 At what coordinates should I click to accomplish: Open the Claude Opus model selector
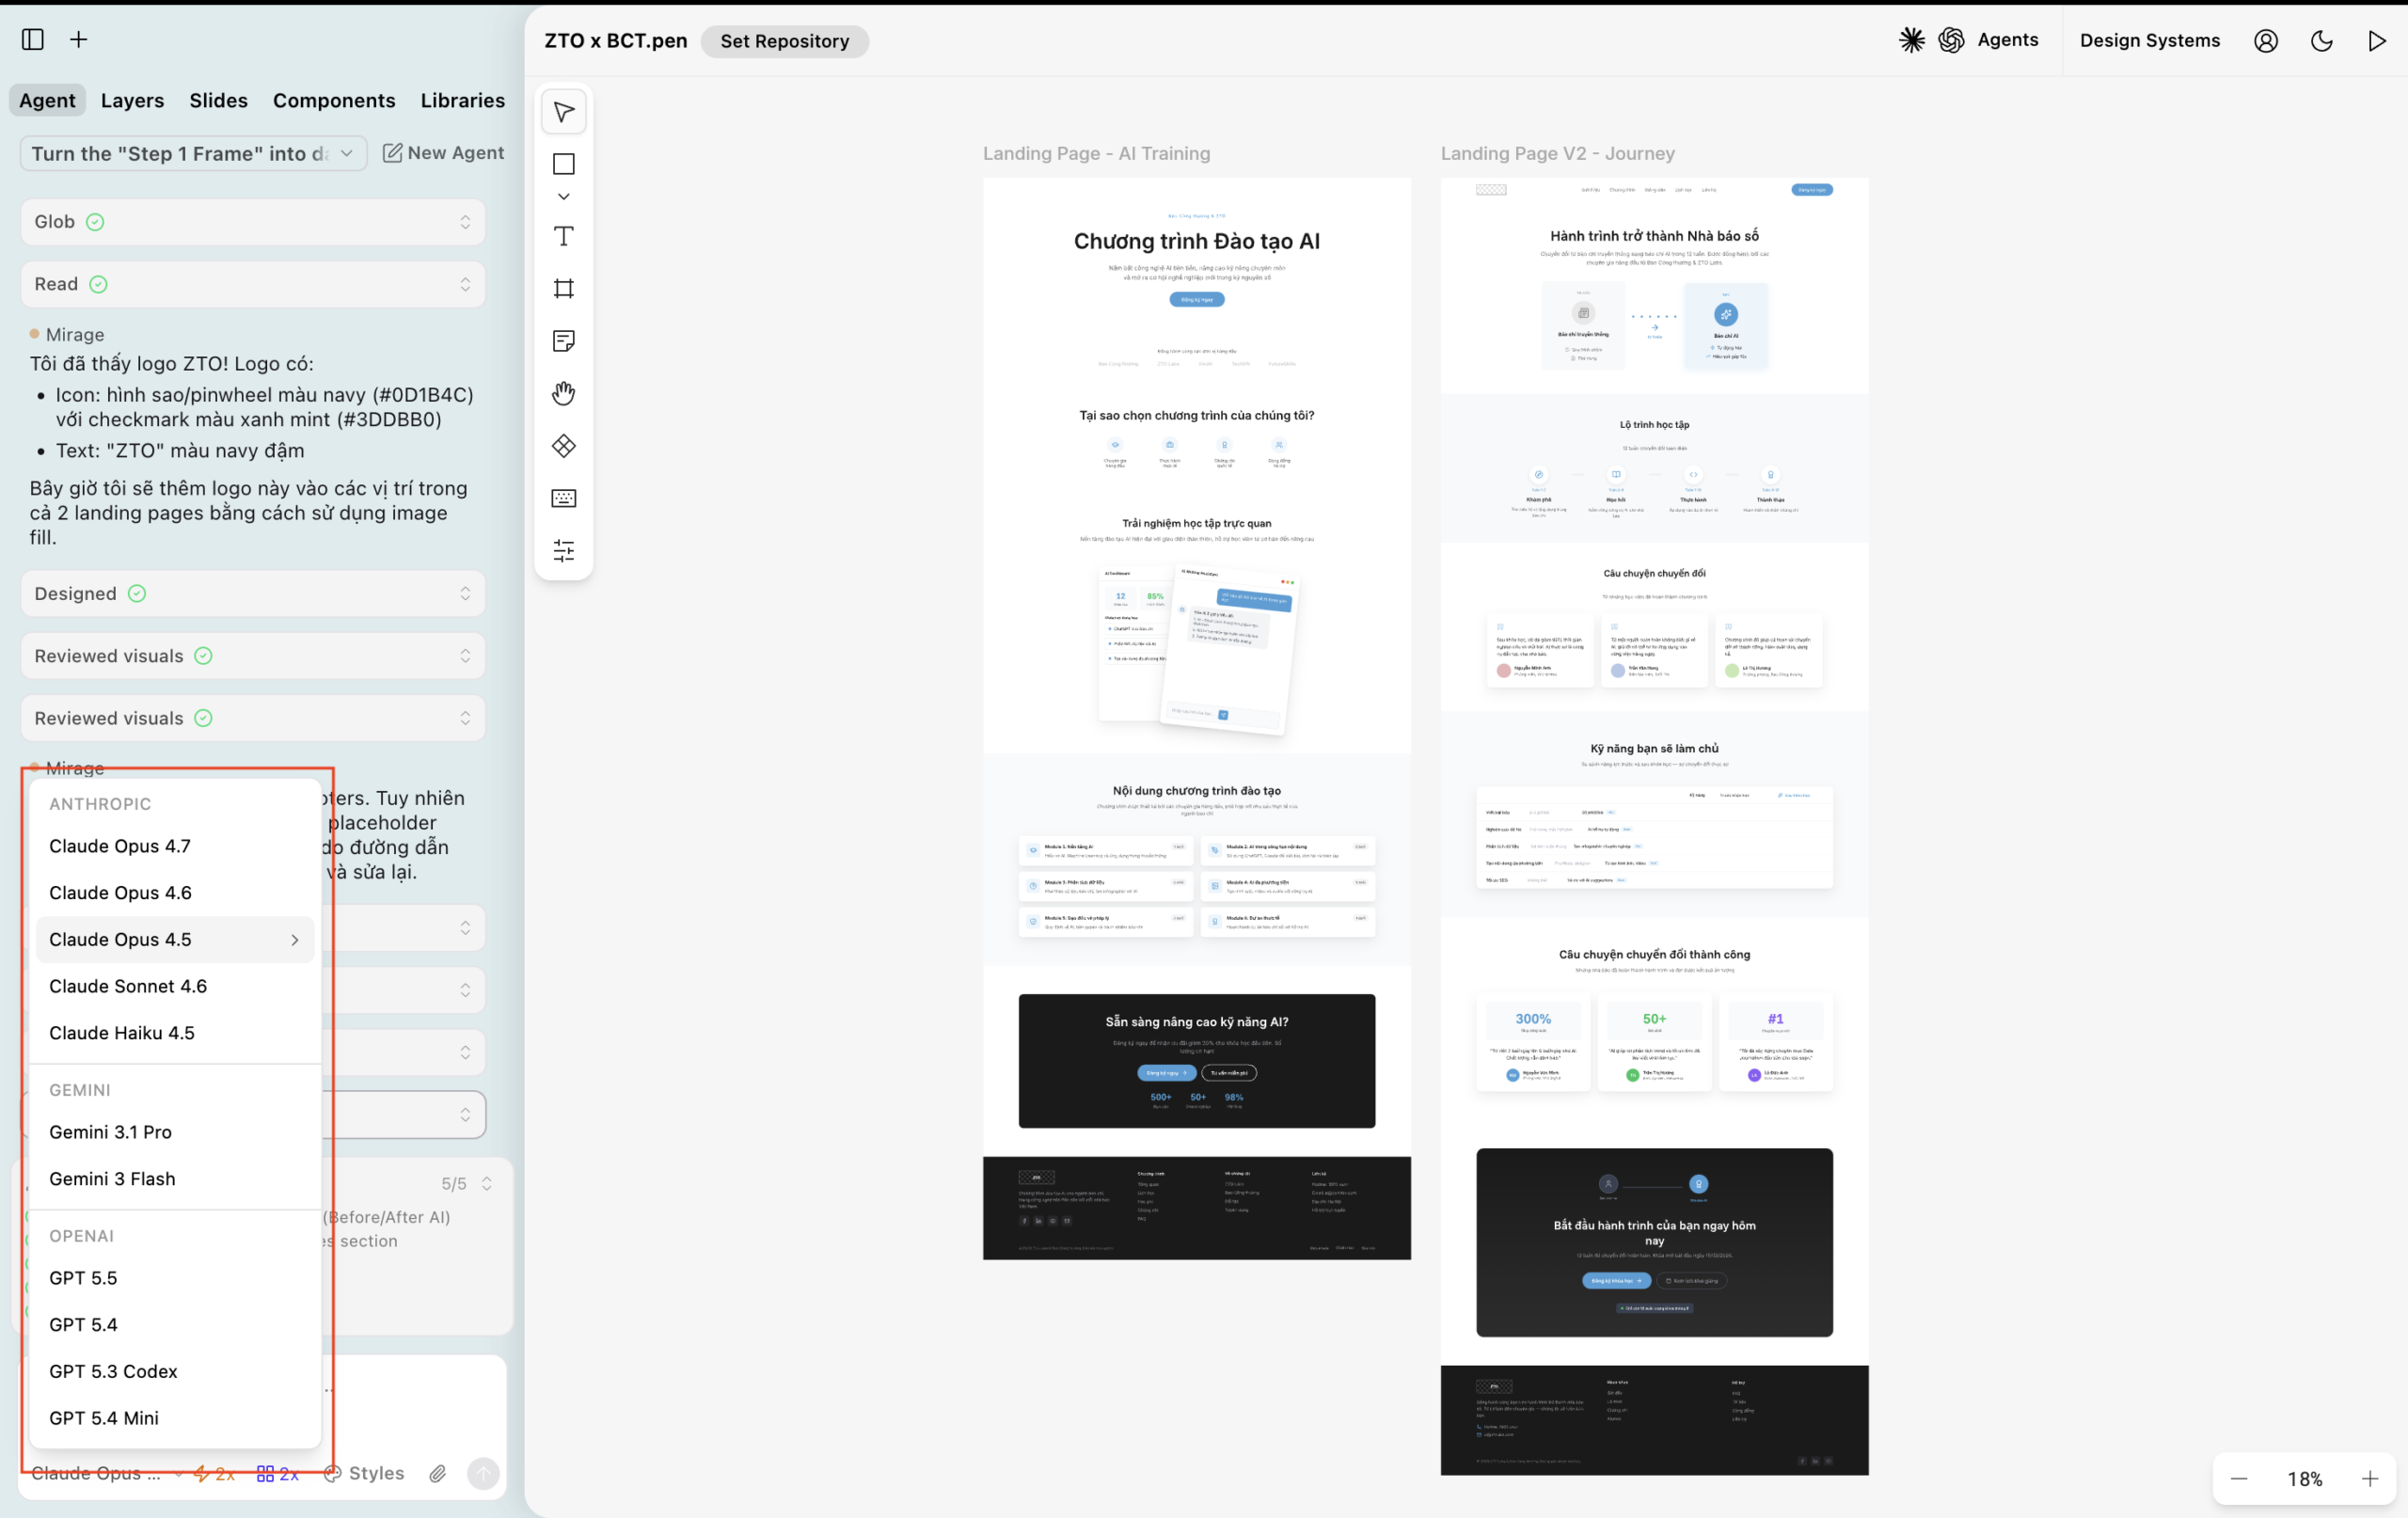click(105, 1473)
